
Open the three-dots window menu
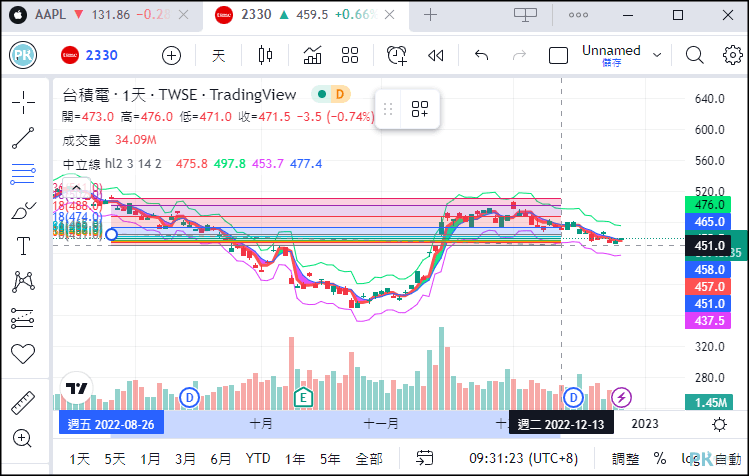click(578, 15)
